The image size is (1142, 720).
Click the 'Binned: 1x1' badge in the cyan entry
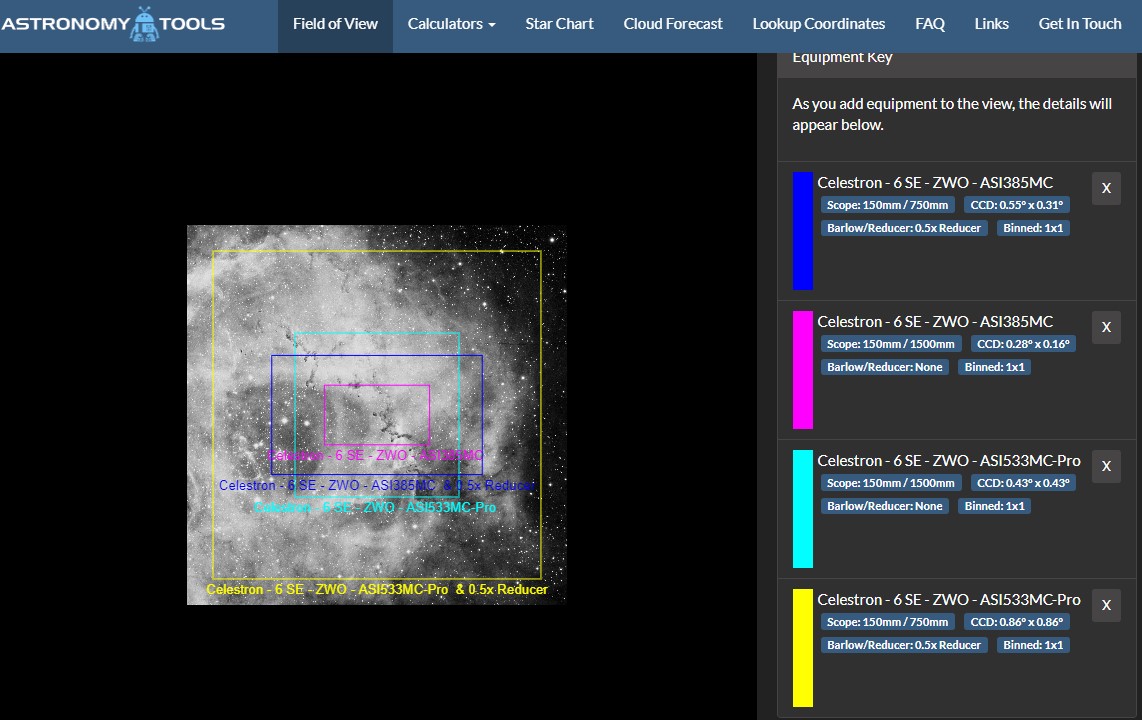point(994,506)
